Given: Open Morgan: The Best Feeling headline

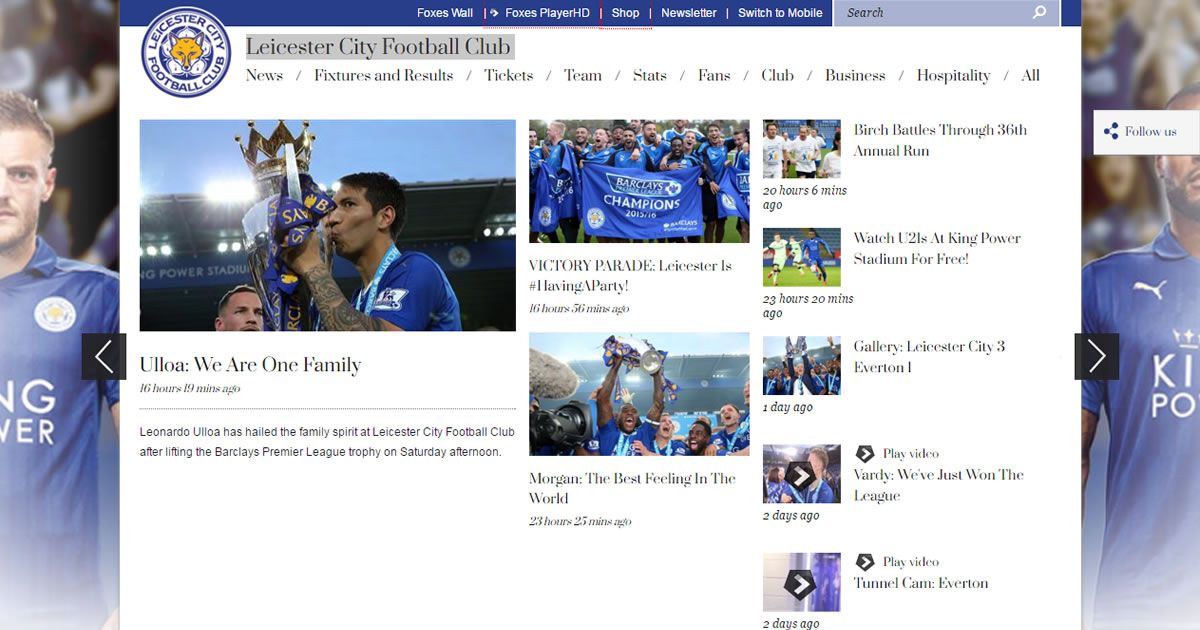Looking at the screenshot, I should tap(632, 488).
